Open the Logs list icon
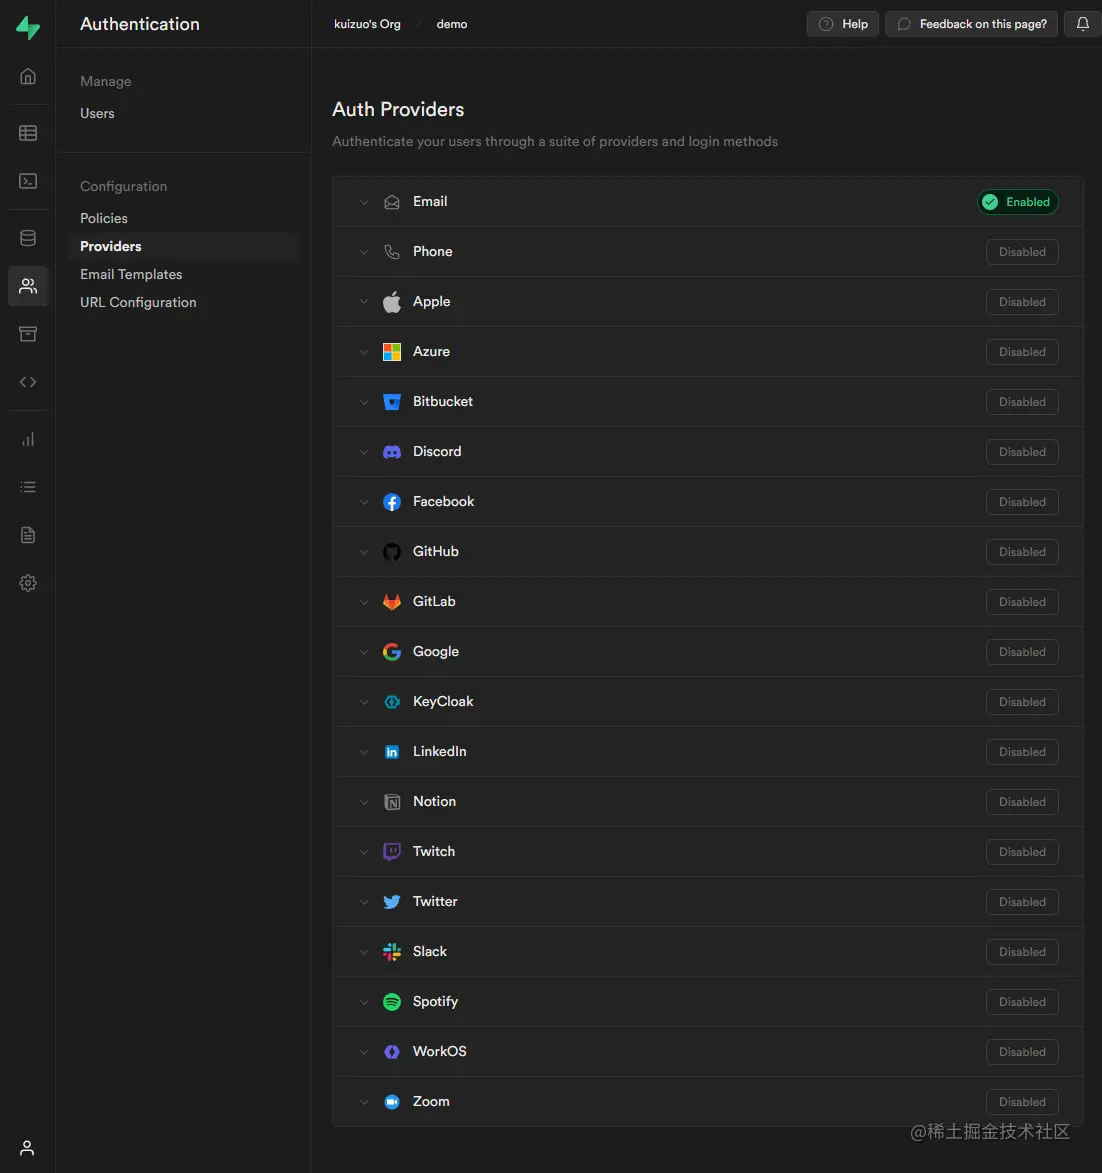This screenshot has width=1102, height=1173. coord(28,487)
